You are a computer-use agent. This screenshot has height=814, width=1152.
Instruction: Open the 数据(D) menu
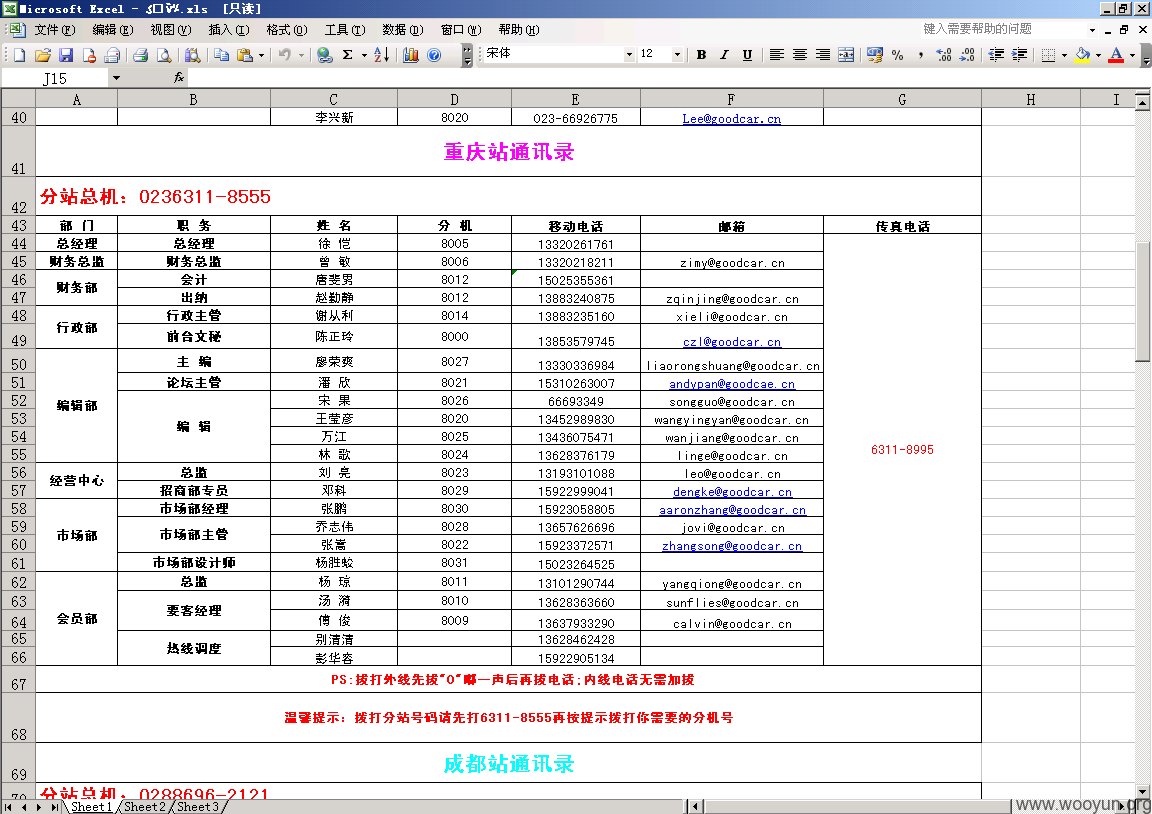pos(403,30)
